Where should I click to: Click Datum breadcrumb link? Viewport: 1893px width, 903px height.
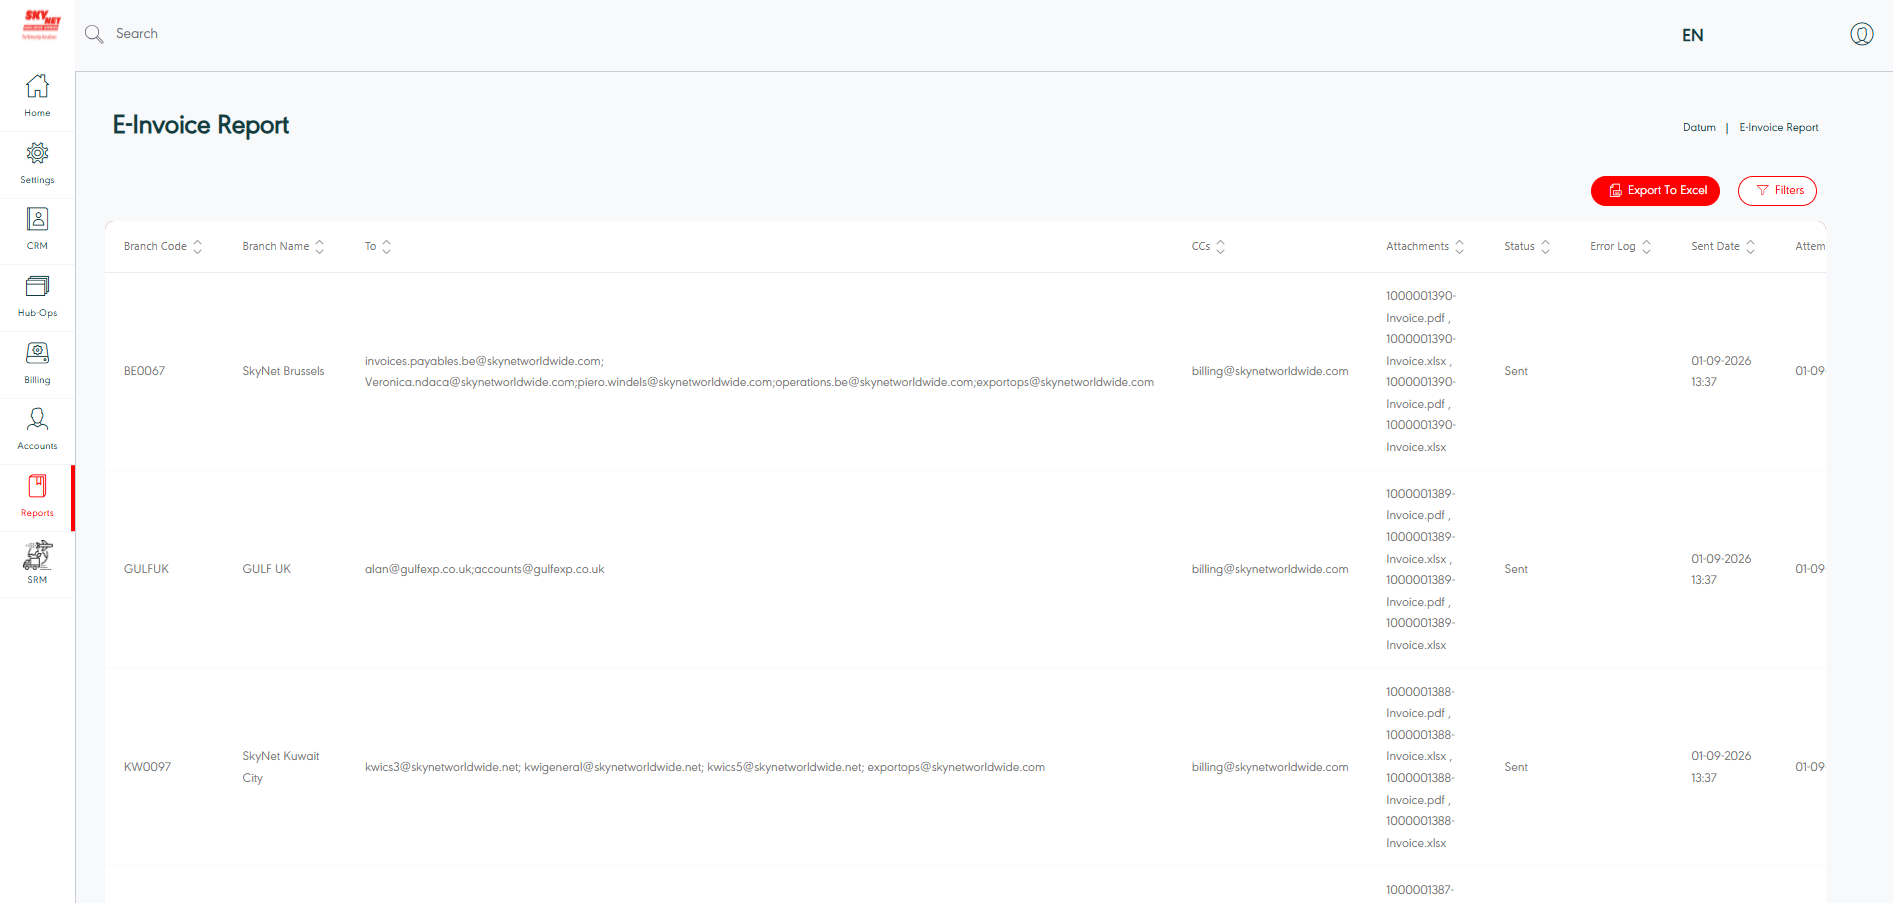click(x=1699, y=128)
